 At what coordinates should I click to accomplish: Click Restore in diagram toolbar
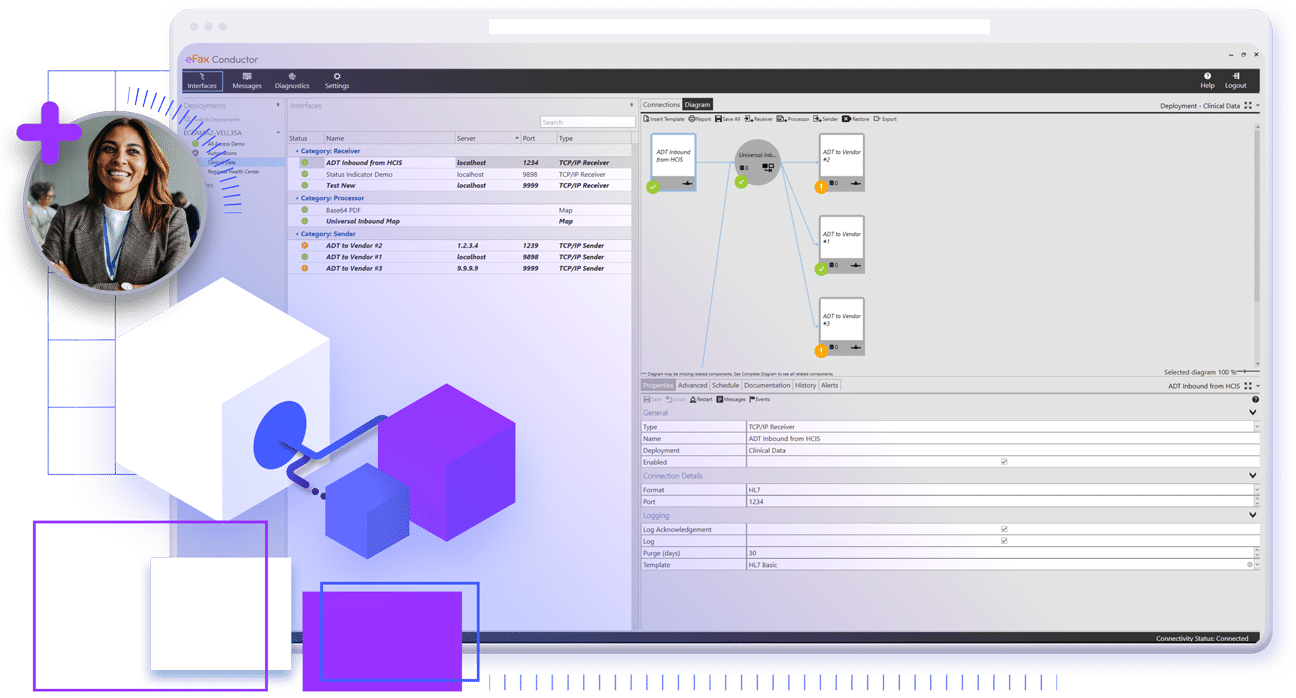(856, 119)
